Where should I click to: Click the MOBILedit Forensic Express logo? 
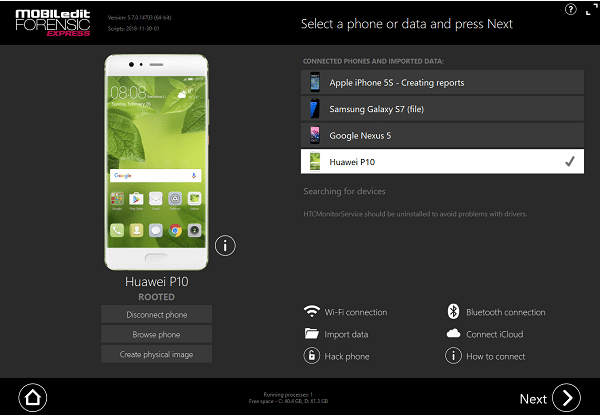click(x=53, y=23)
